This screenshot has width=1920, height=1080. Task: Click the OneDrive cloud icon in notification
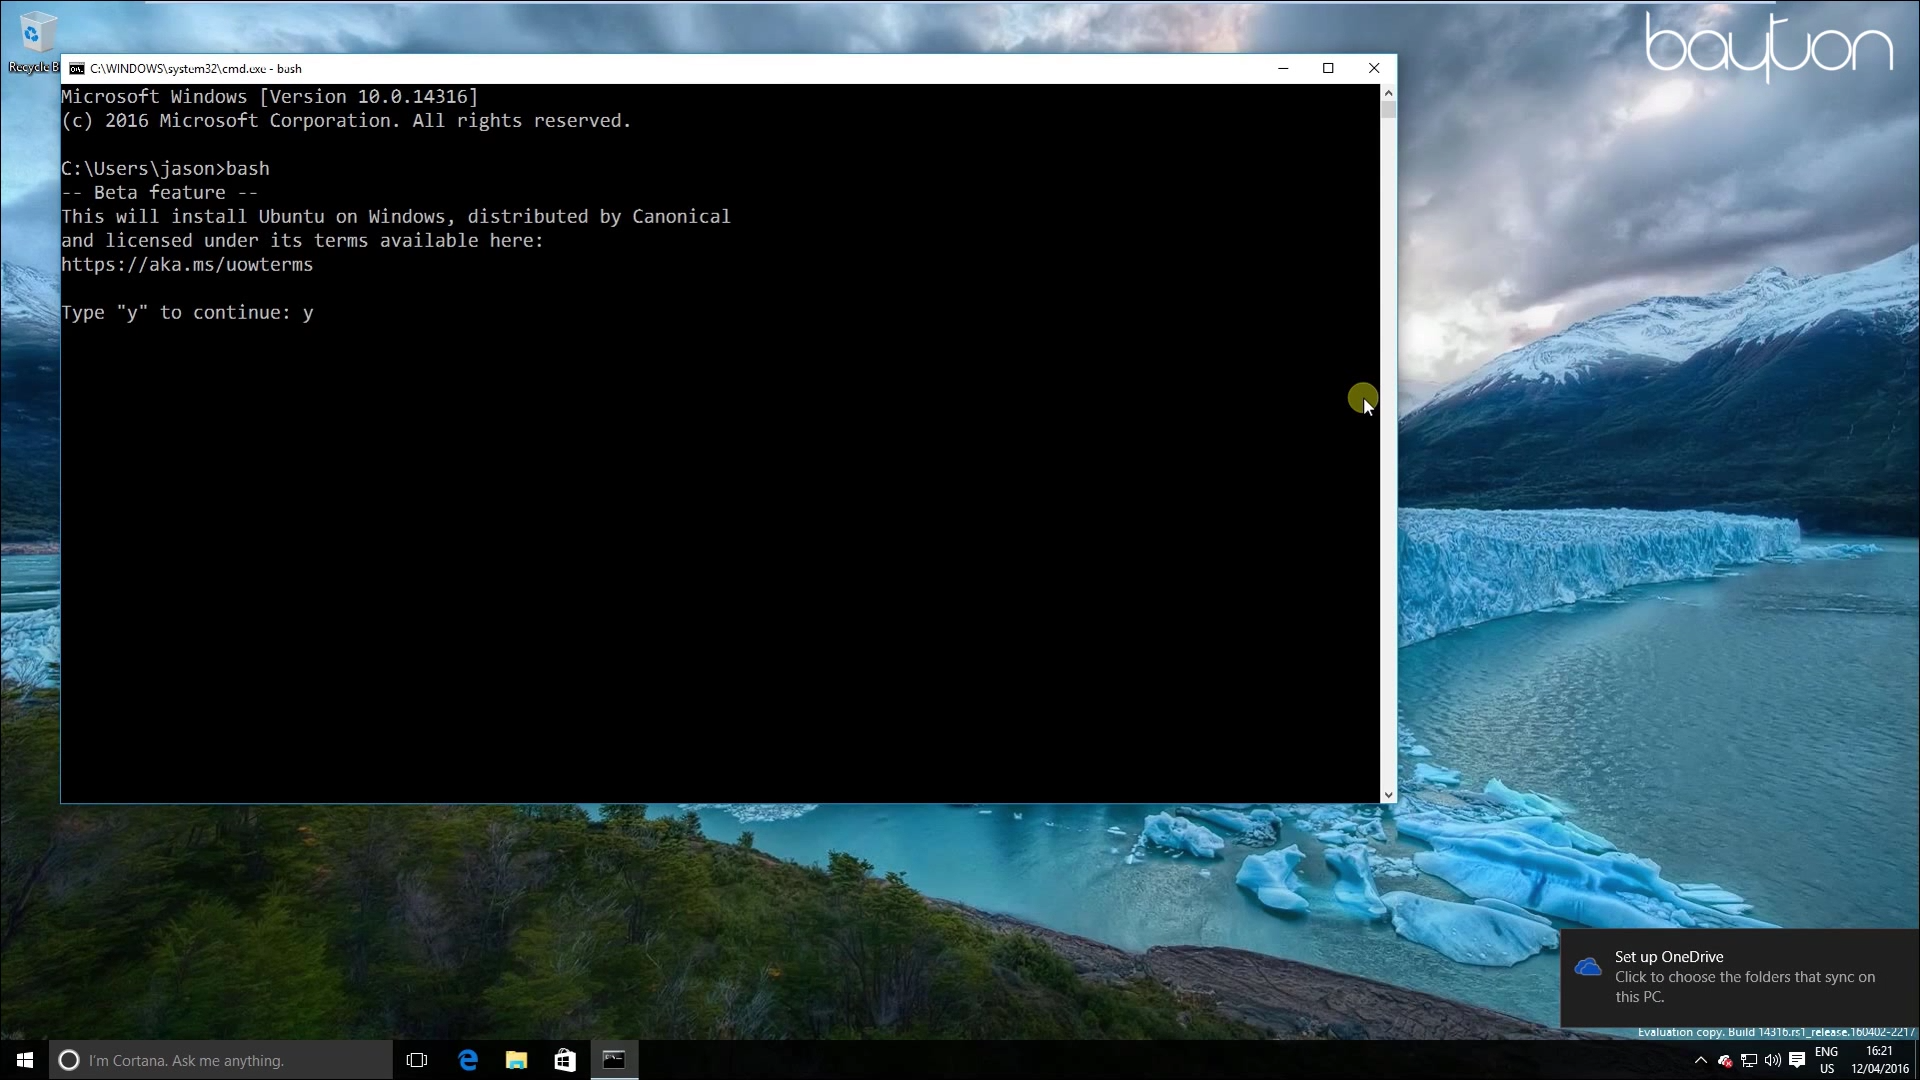click(1587, 967)
